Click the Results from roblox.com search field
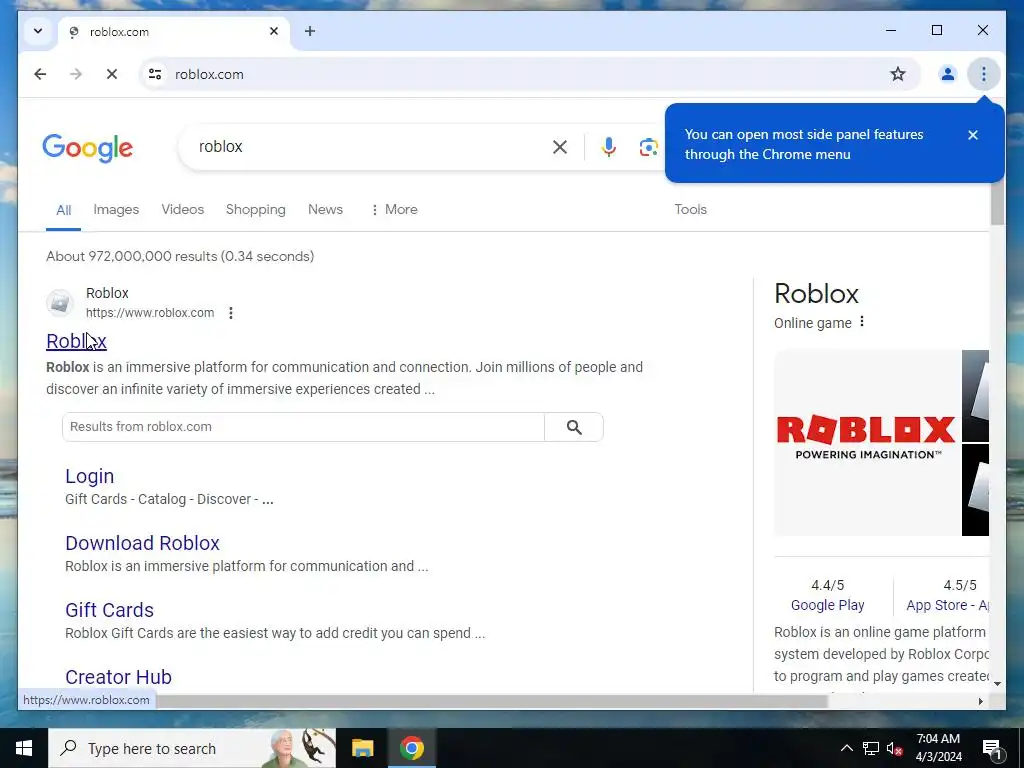The height and width of the screenshot is (768, 1024). (x=304, y=427)
